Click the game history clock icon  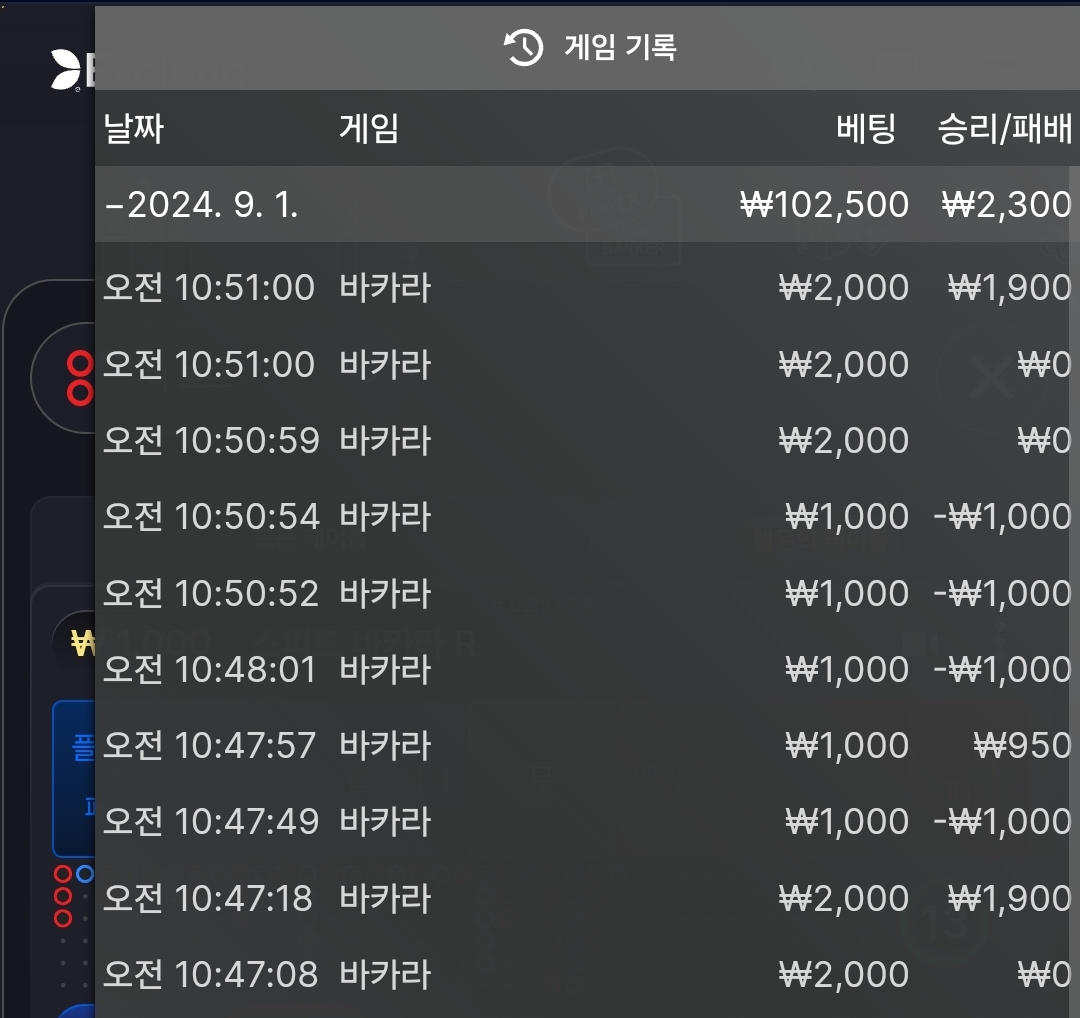pos(523,48)
